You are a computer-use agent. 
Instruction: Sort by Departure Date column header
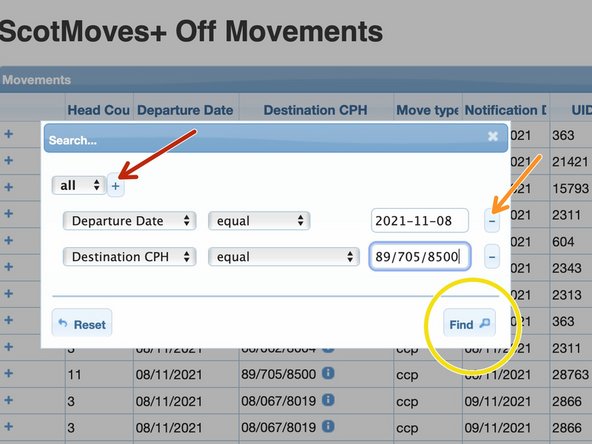pos(186,110)
